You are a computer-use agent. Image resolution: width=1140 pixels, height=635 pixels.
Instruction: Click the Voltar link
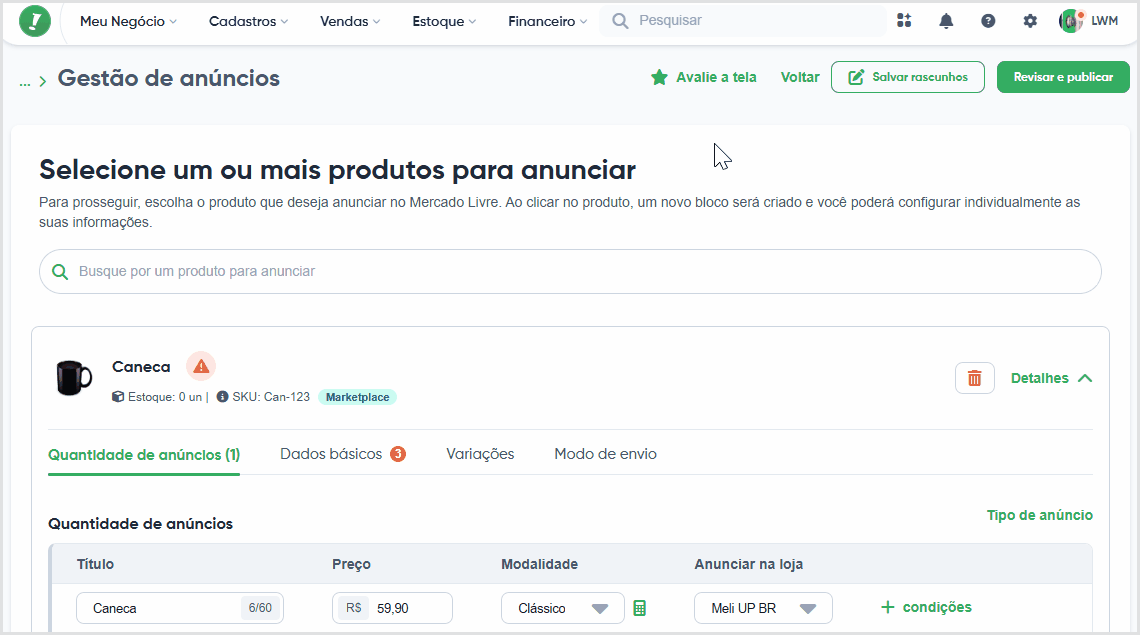800,77
